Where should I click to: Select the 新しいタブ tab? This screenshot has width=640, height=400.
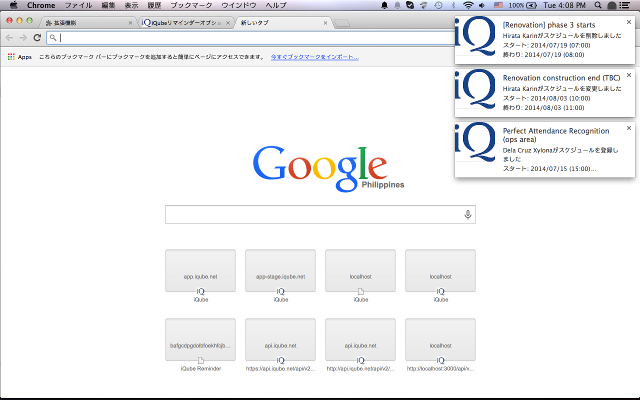(282, 23)
